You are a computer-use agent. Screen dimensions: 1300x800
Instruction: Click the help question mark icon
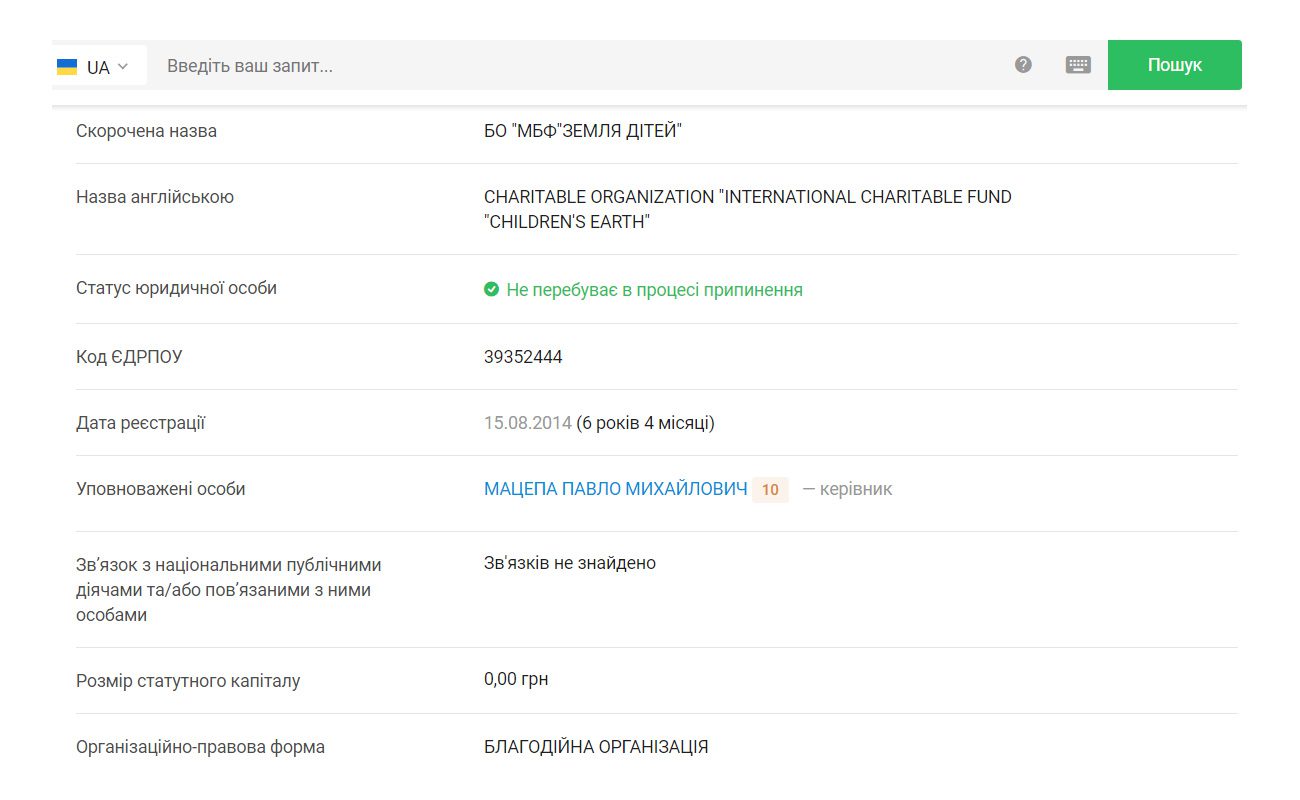[x=1023, y=65]
